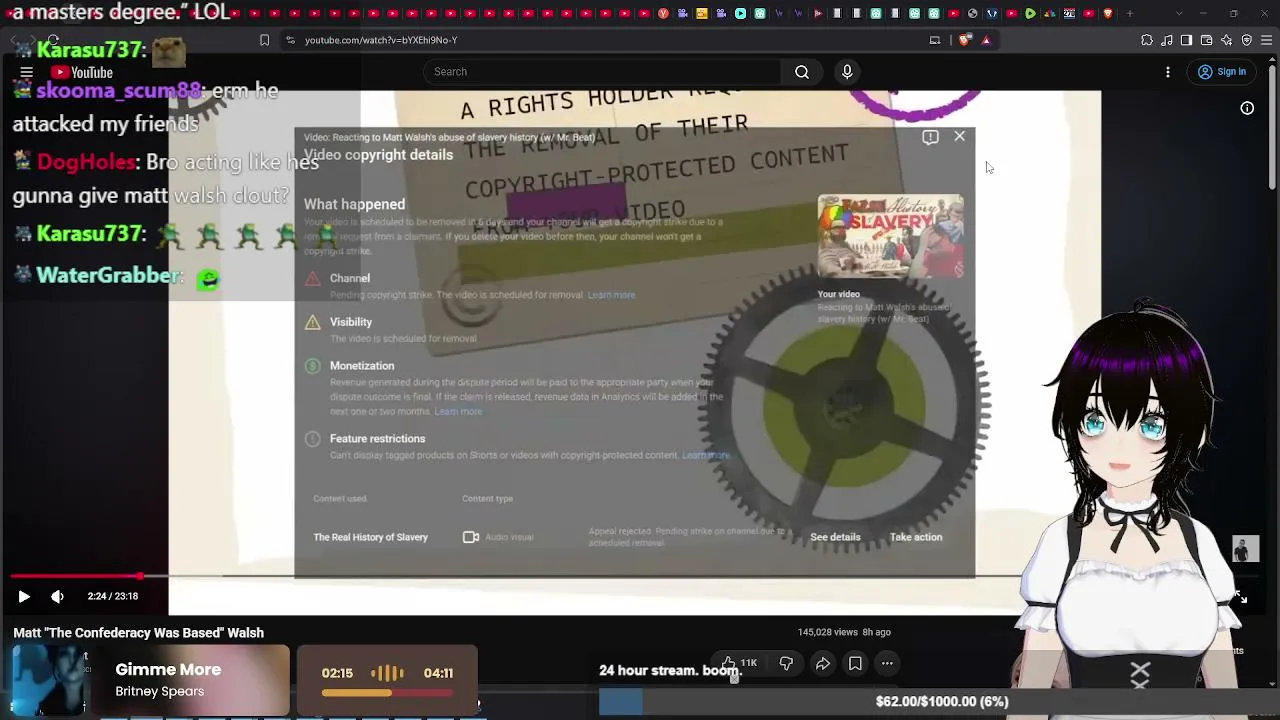This screenshot has width=1280, height=720.
Task: Go to the YouTube home logo
Action: pos(82,72)
